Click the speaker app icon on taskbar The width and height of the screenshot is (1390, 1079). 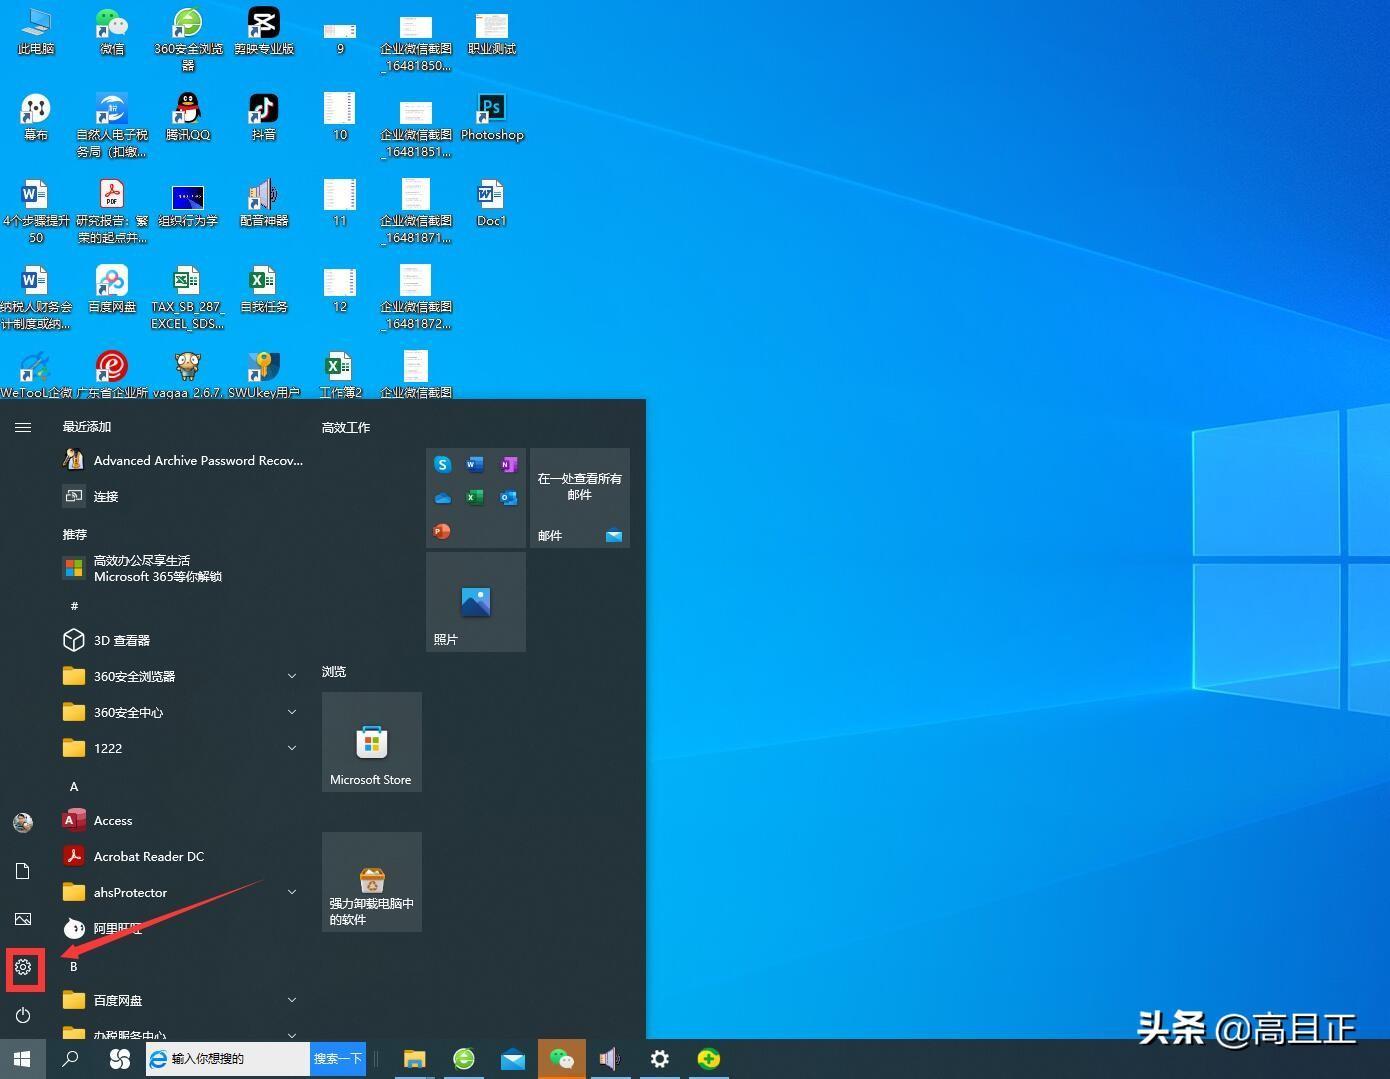(x=610, y=1059)
